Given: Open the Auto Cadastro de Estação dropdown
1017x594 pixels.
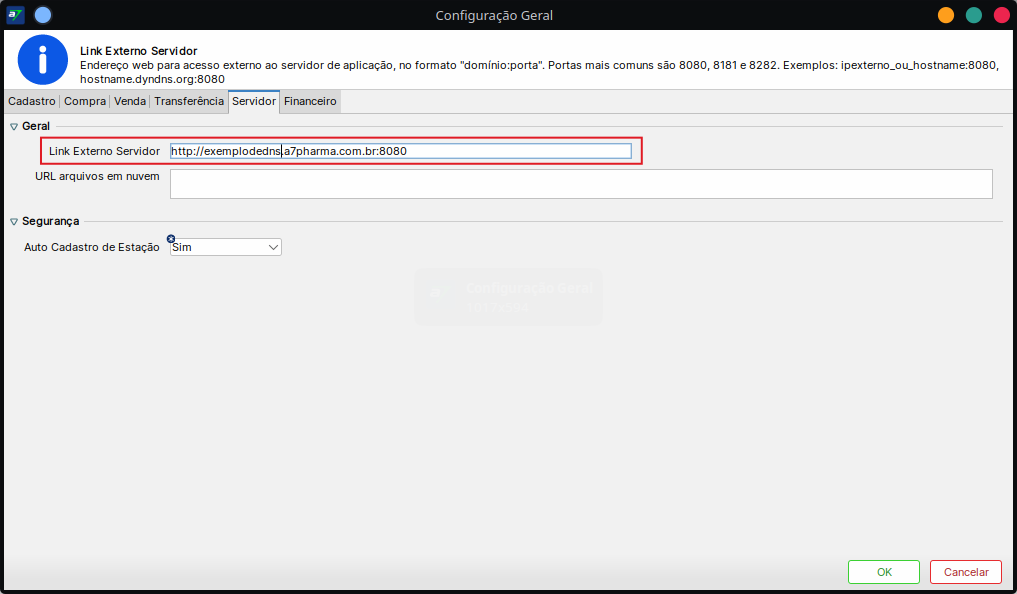Looking at the screenshot, I should pyautogui.click(x=270, y=246).
